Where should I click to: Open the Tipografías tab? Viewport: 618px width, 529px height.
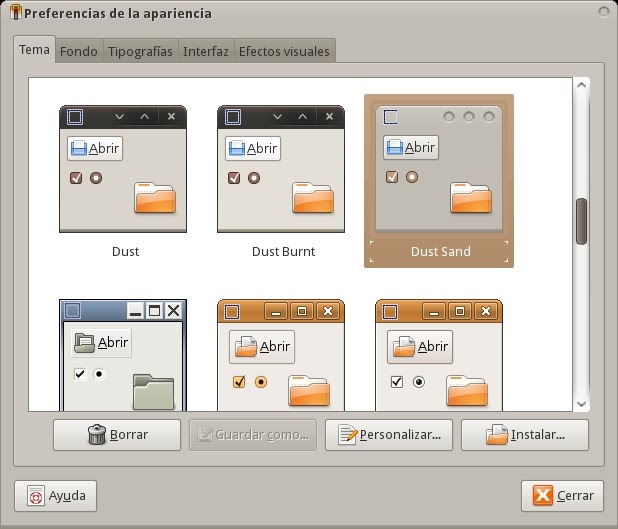[x=140, y=51]
